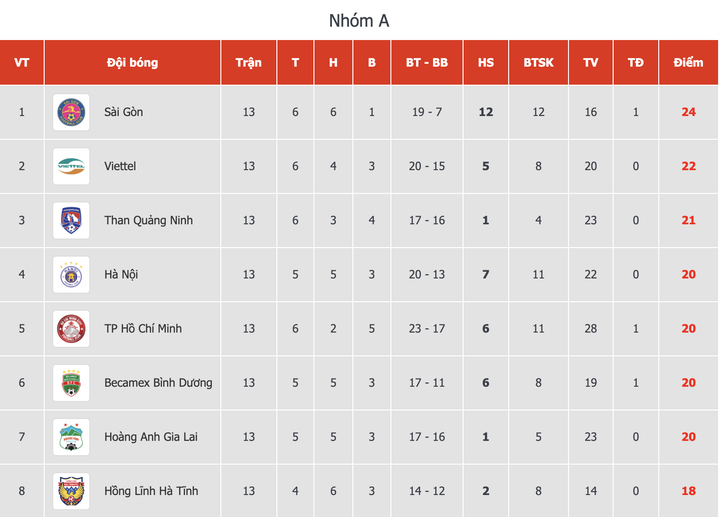Open the Sài Gòn team name link
The width and height of the screenshot is (720, 517).
tap(124, 112)
